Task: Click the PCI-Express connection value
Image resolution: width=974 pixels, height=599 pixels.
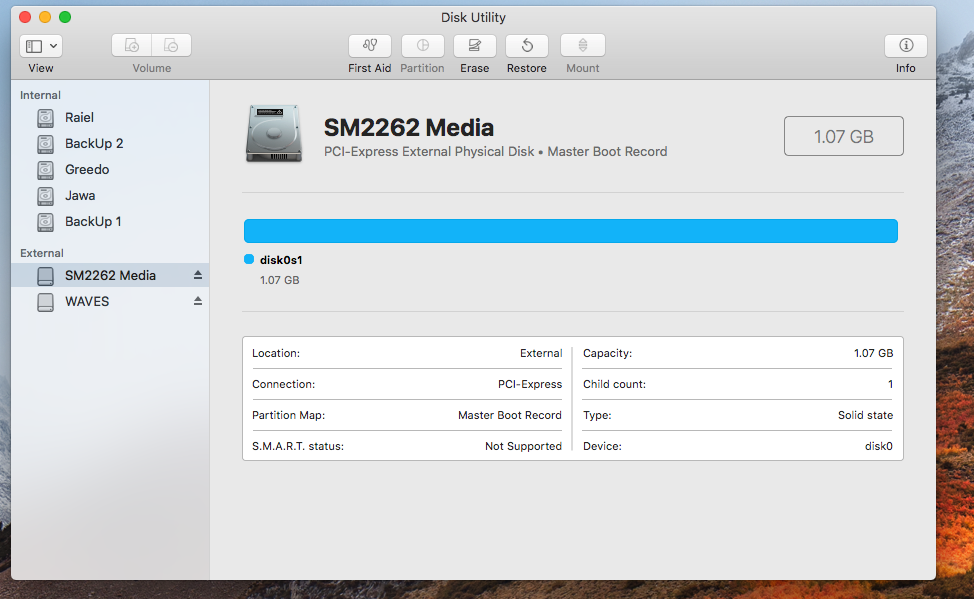Action: click(530, 384)
